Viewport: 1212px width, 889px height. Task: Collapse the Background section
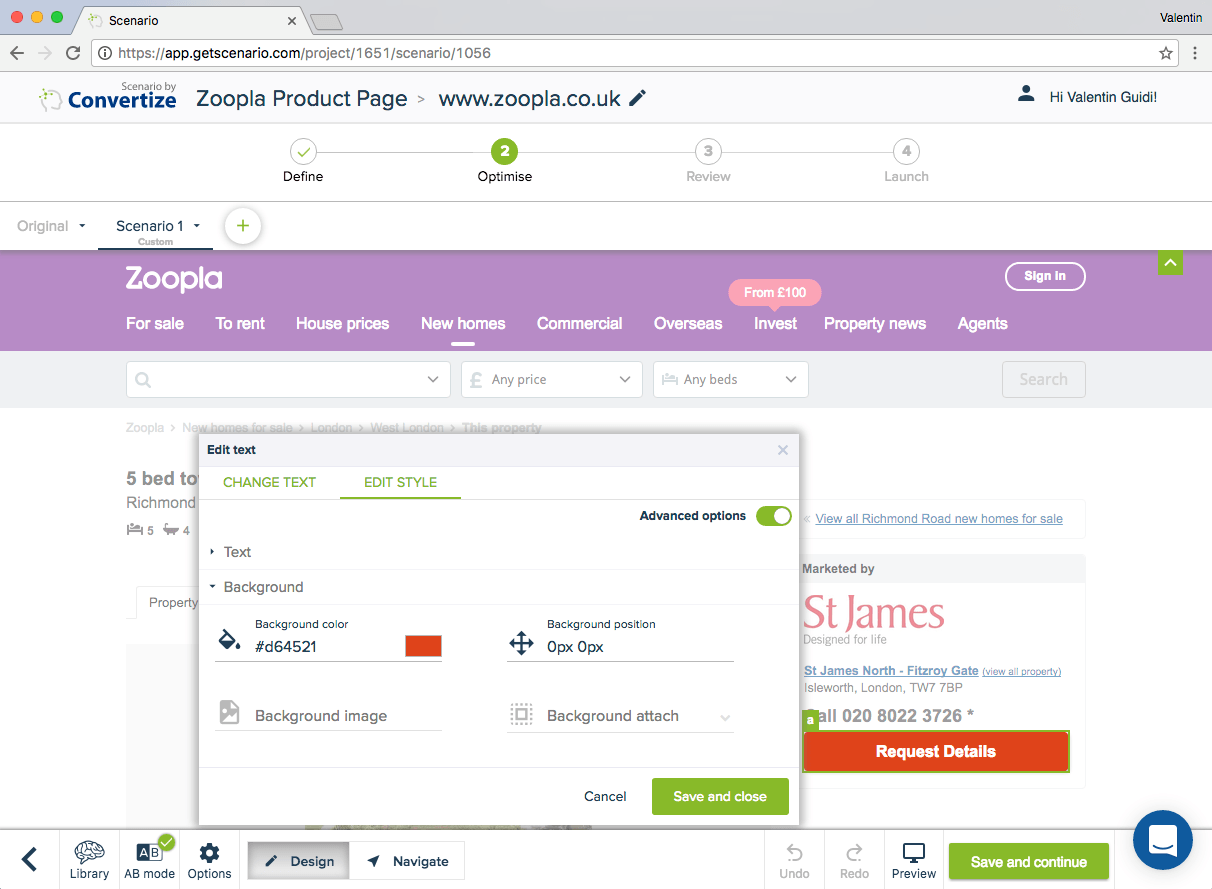[256, 587]
